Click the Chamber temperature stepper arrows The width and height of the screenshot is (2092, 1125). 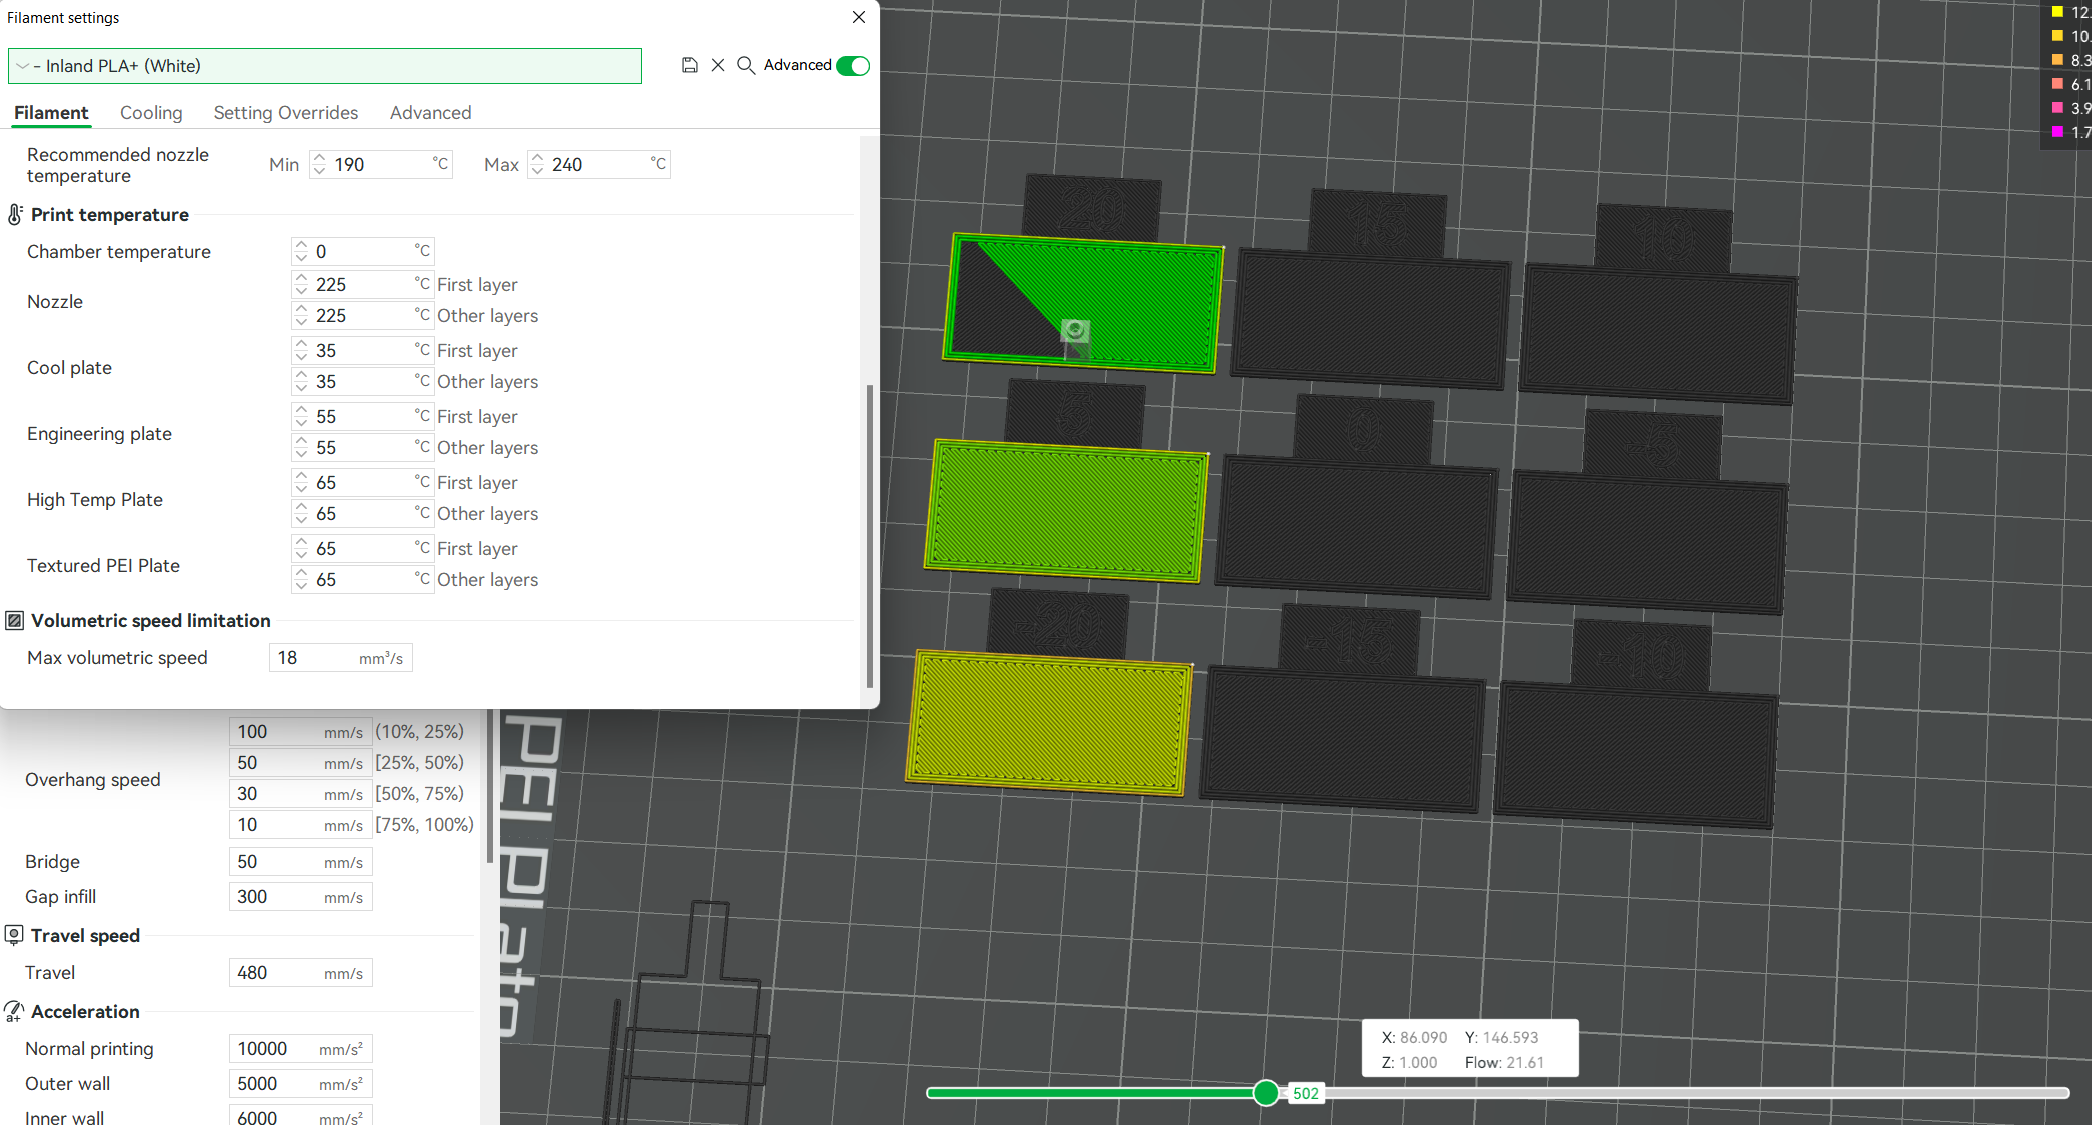coord(301,251)
